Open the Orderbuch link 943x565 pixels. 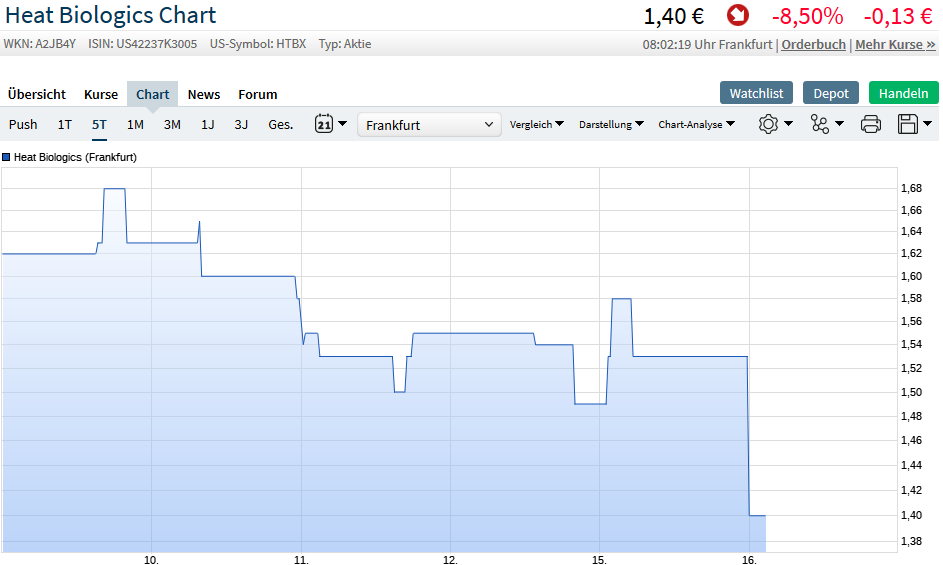click(813, 44)
